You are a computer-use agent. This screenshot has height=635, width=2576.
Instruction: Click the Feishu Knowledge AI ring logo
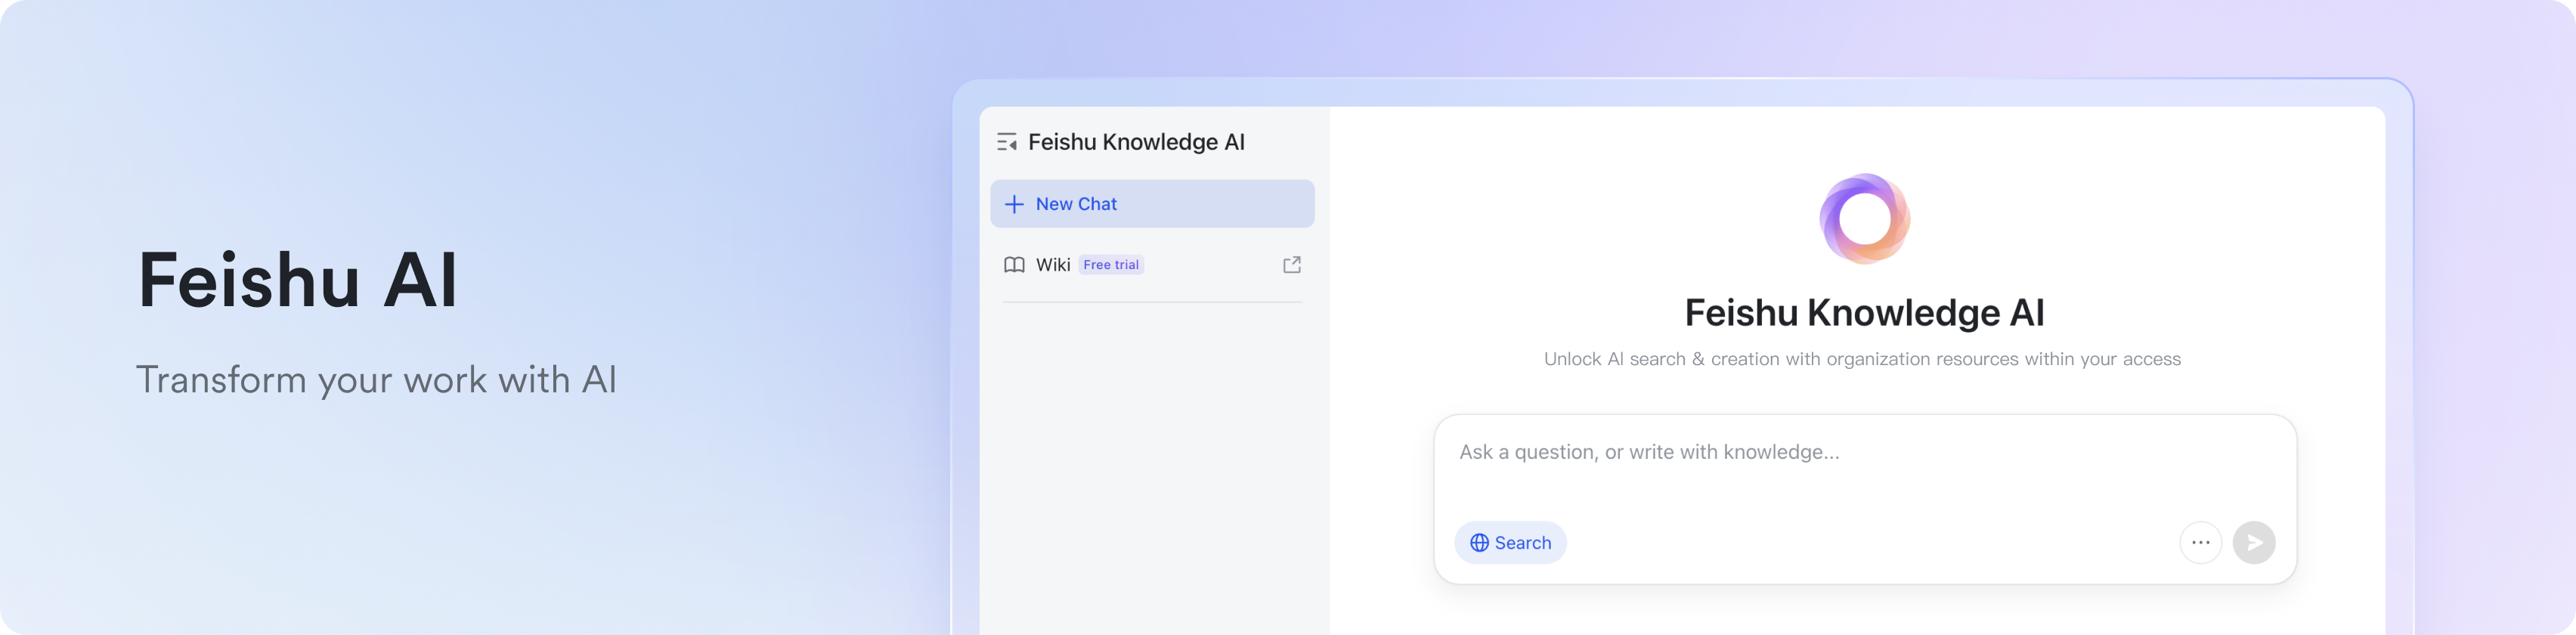click(1864, 219)
